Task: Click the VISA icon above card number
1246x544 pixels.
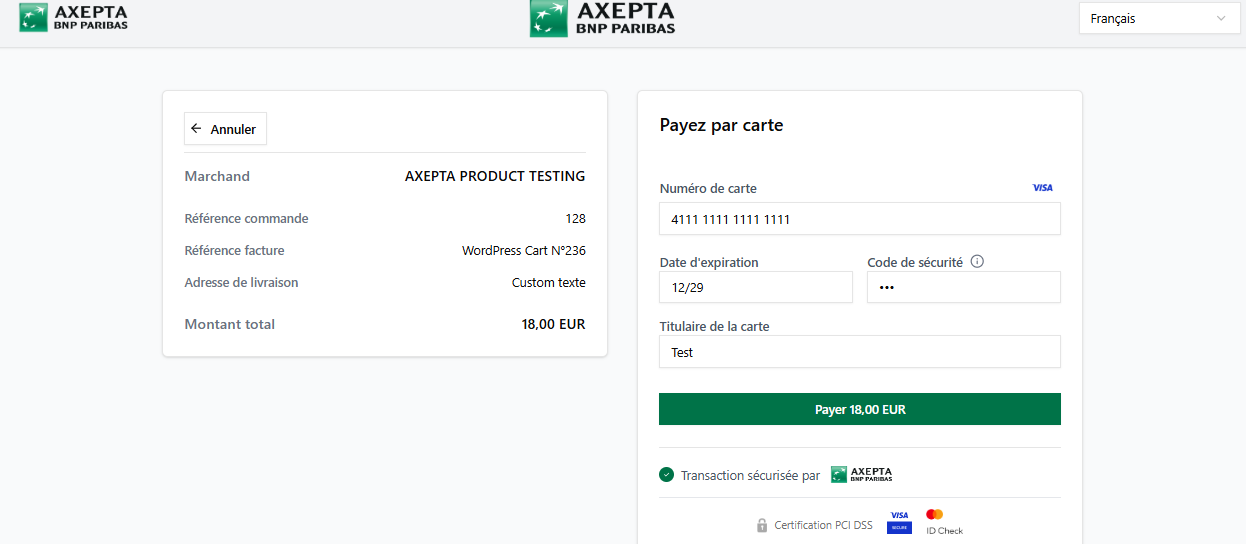Action: coord(1042,188)
